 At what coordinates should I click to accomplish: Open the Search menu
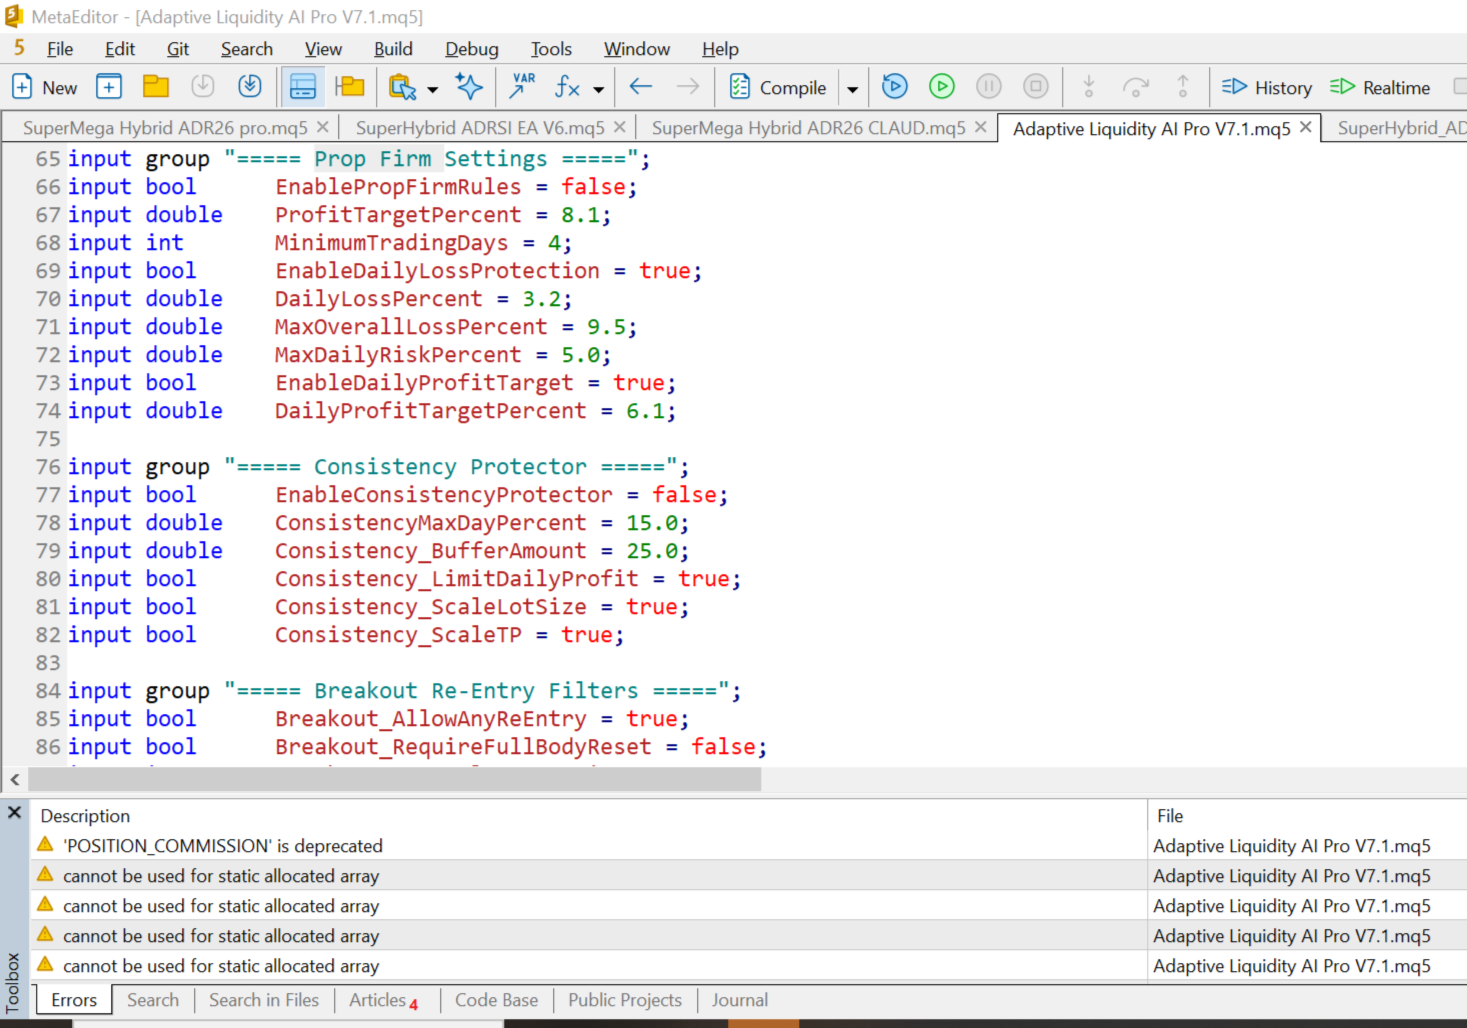(x=247, y=49)
